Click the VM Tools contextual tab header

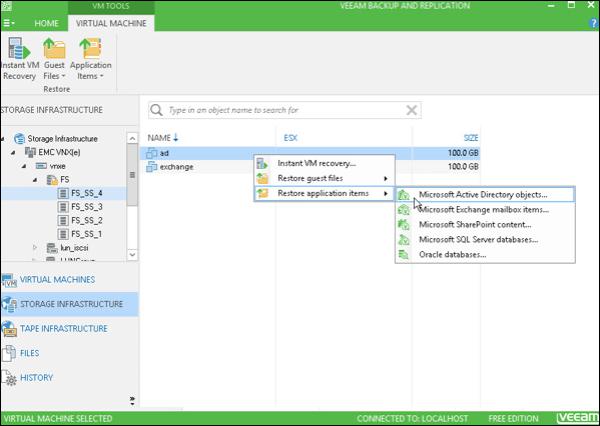tap(111, 6)
